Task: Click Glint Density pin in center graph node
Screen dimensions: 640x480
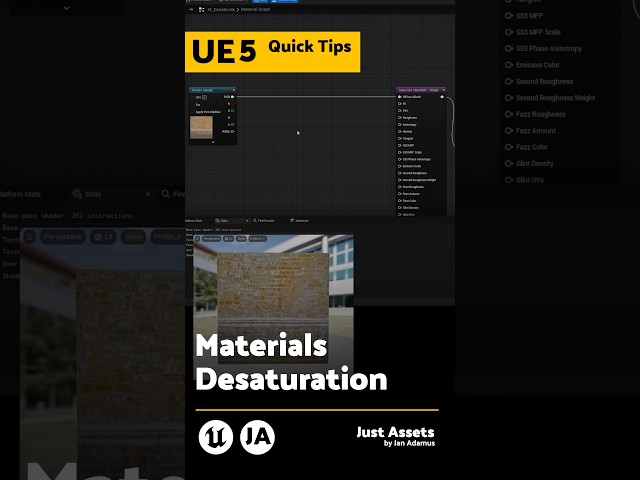Action: (400, 208)
